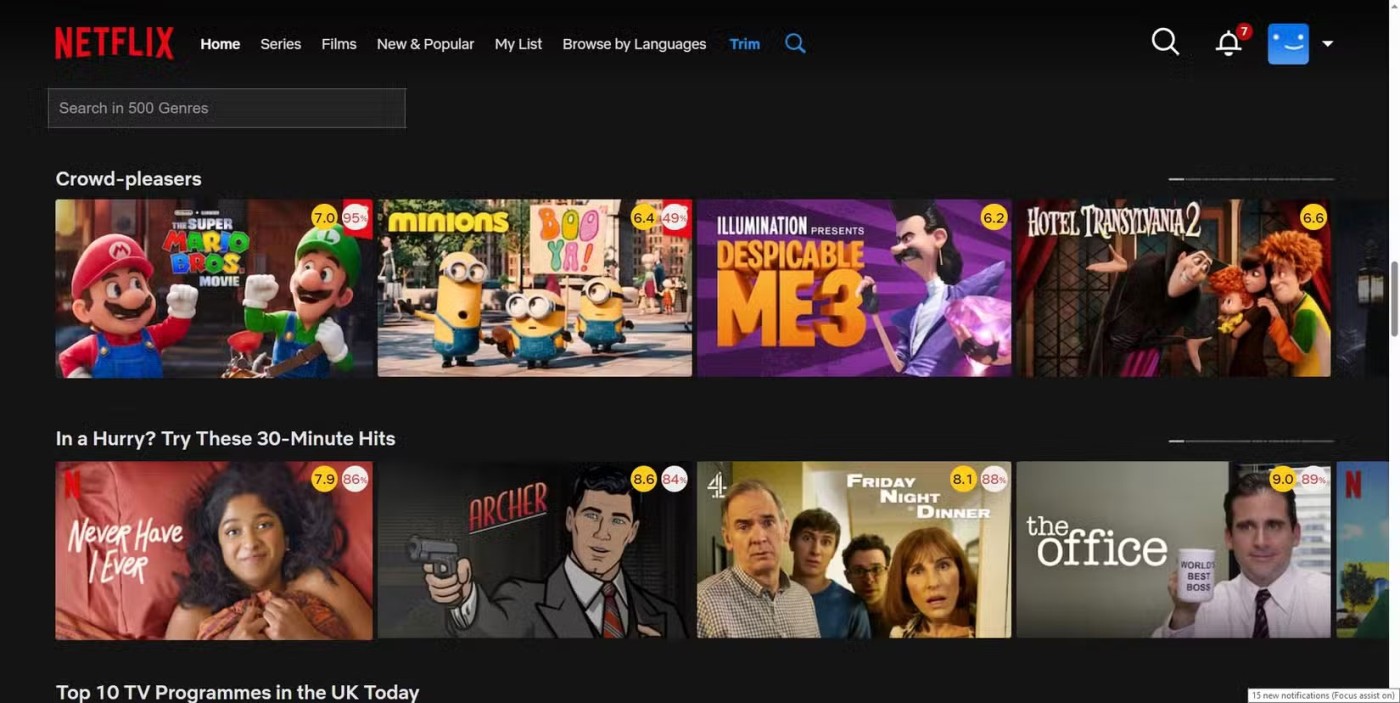Click the Trim link in navbar
The width and height of the screenshot is (1400, 703).
tap(745, 44)
